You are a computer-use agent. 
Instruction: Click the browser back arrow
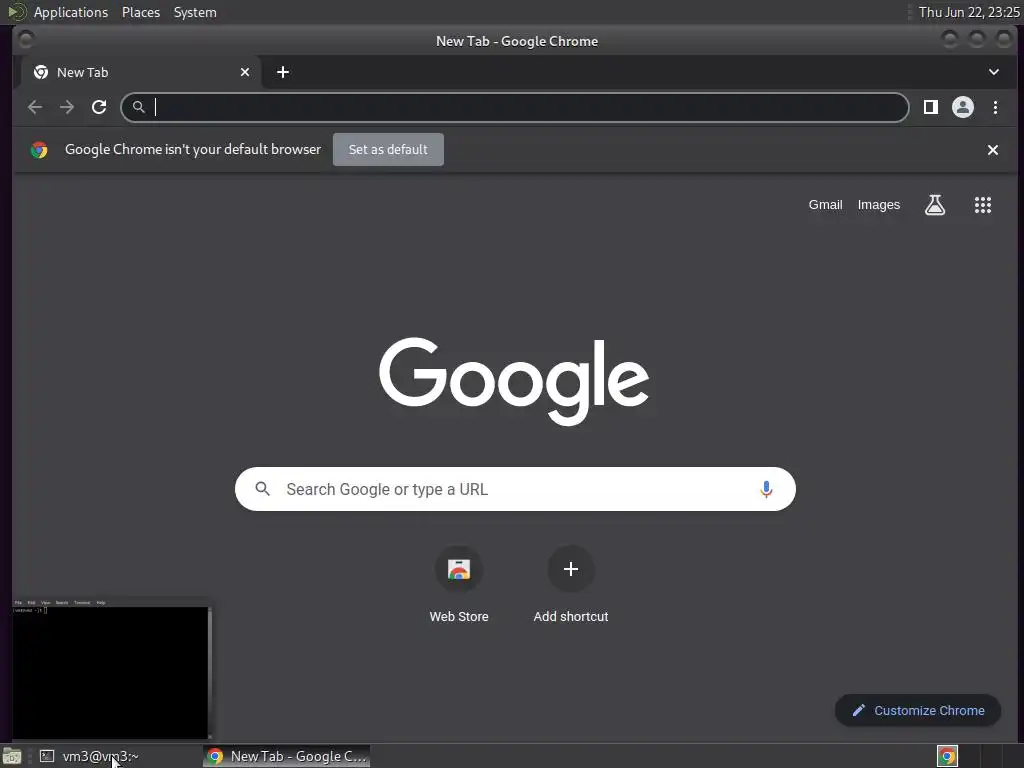coord(35,107)
